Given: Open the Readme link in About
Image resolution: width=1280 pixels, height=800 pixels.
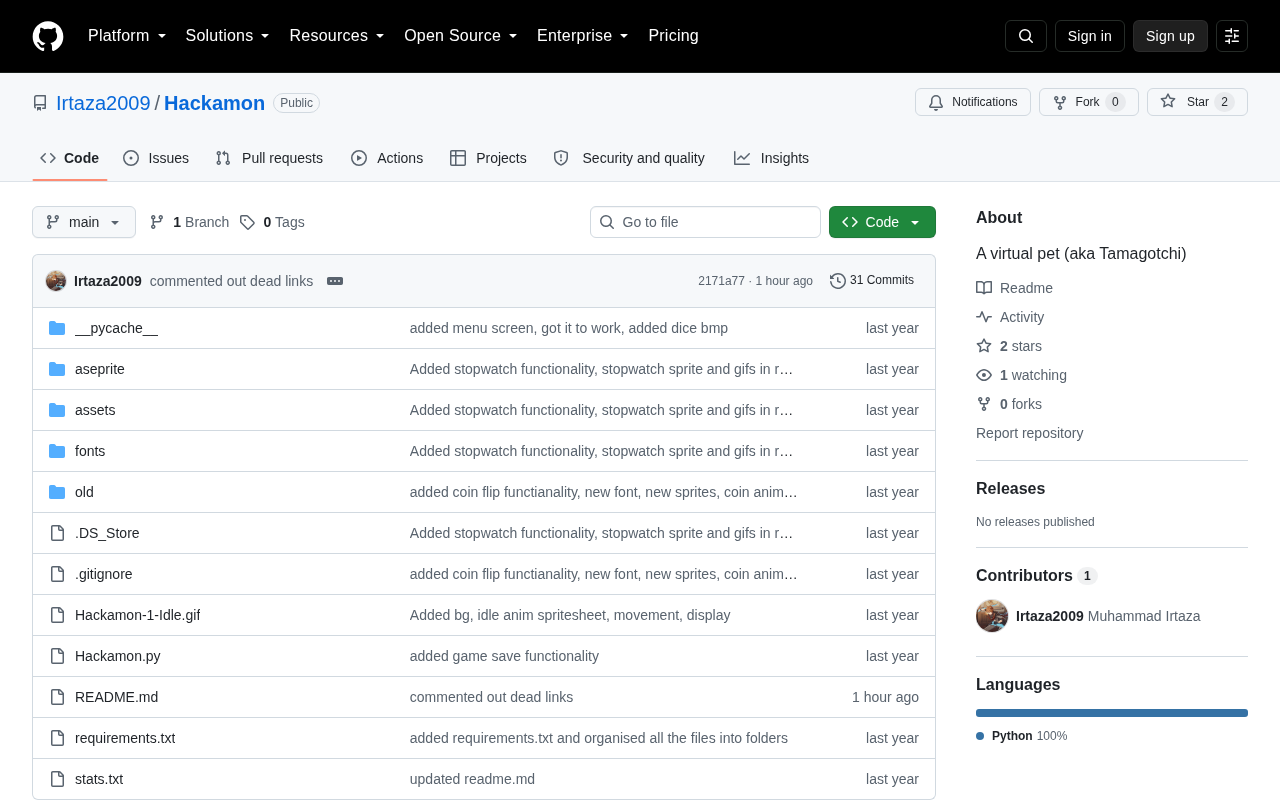Looking at the screenshot, I should (x=1014, y=288).
